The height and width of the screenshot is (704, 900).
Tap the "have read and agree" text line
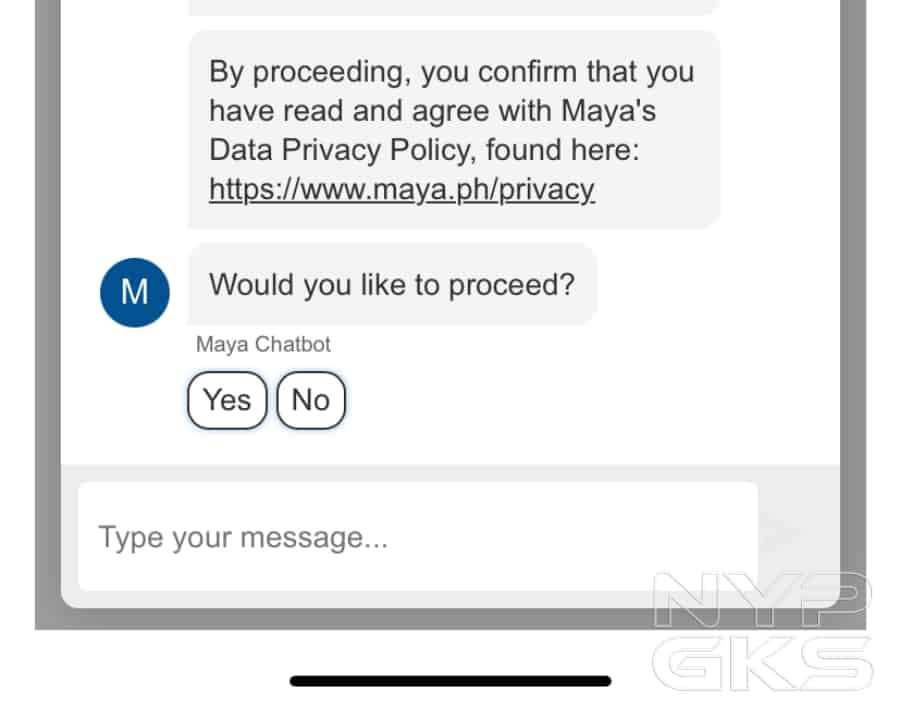point(432,111)
